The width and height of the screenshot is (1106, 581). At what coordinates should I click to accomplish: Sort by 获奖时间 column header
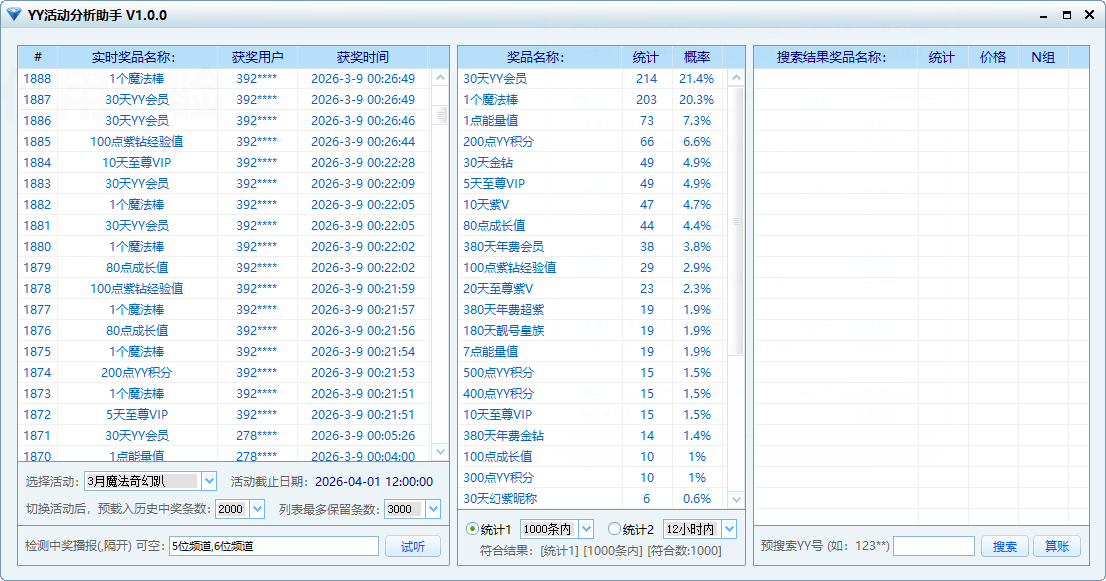point(363,57)
